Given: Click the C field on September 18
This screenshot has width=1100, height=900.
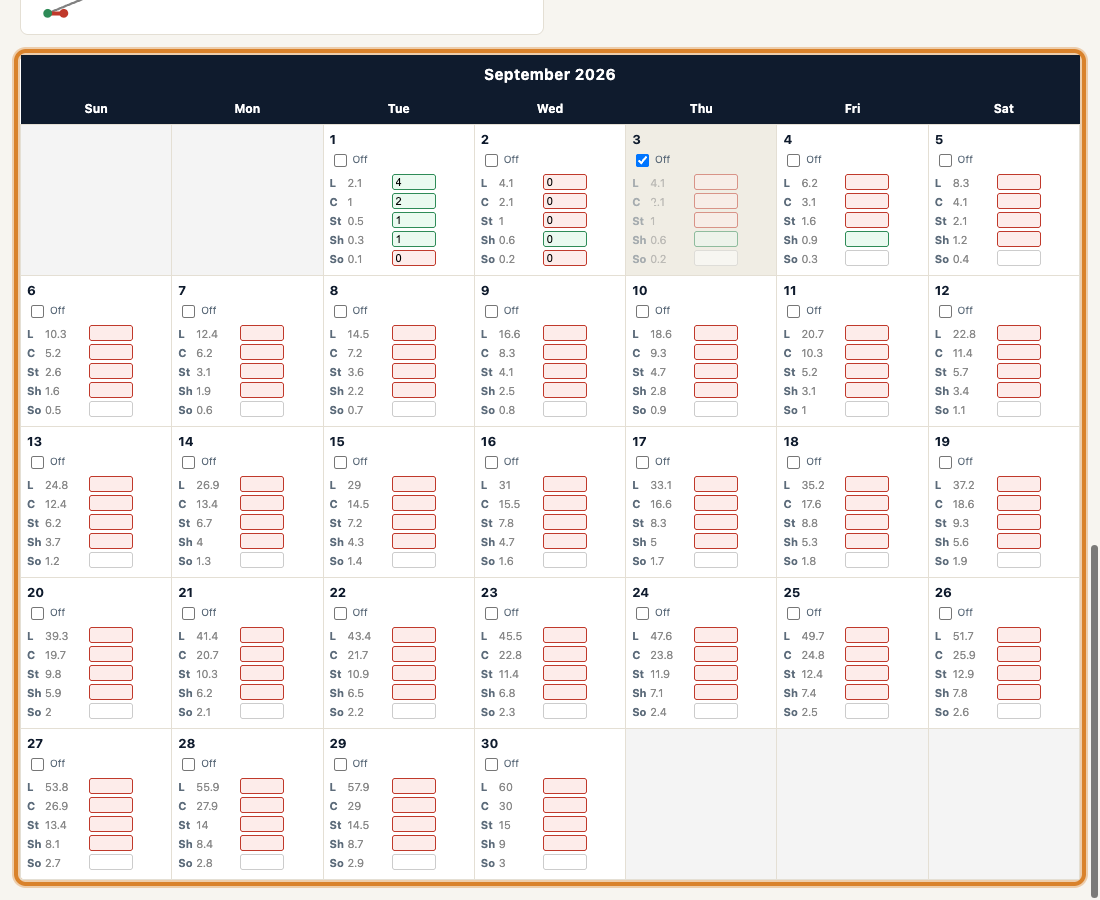Looking at the screenshot, I should [867, 503].
